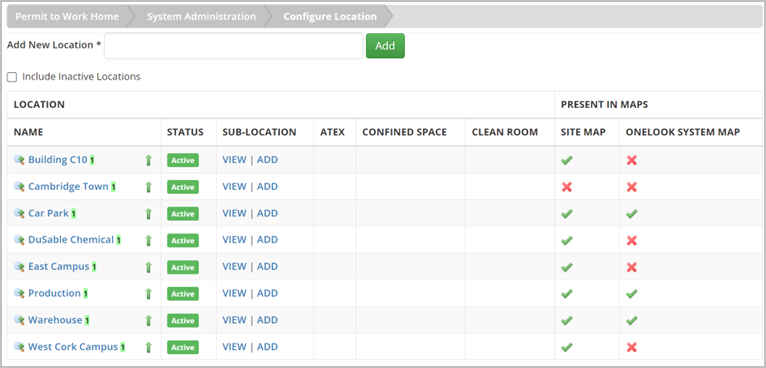Click the green up arrow for East Campus
766x368 pixels.
[149, 267]
